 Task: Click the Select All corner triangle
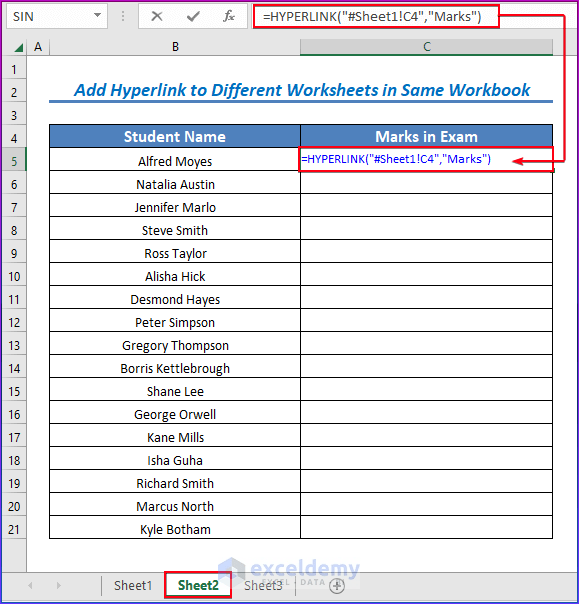[18, 47]
